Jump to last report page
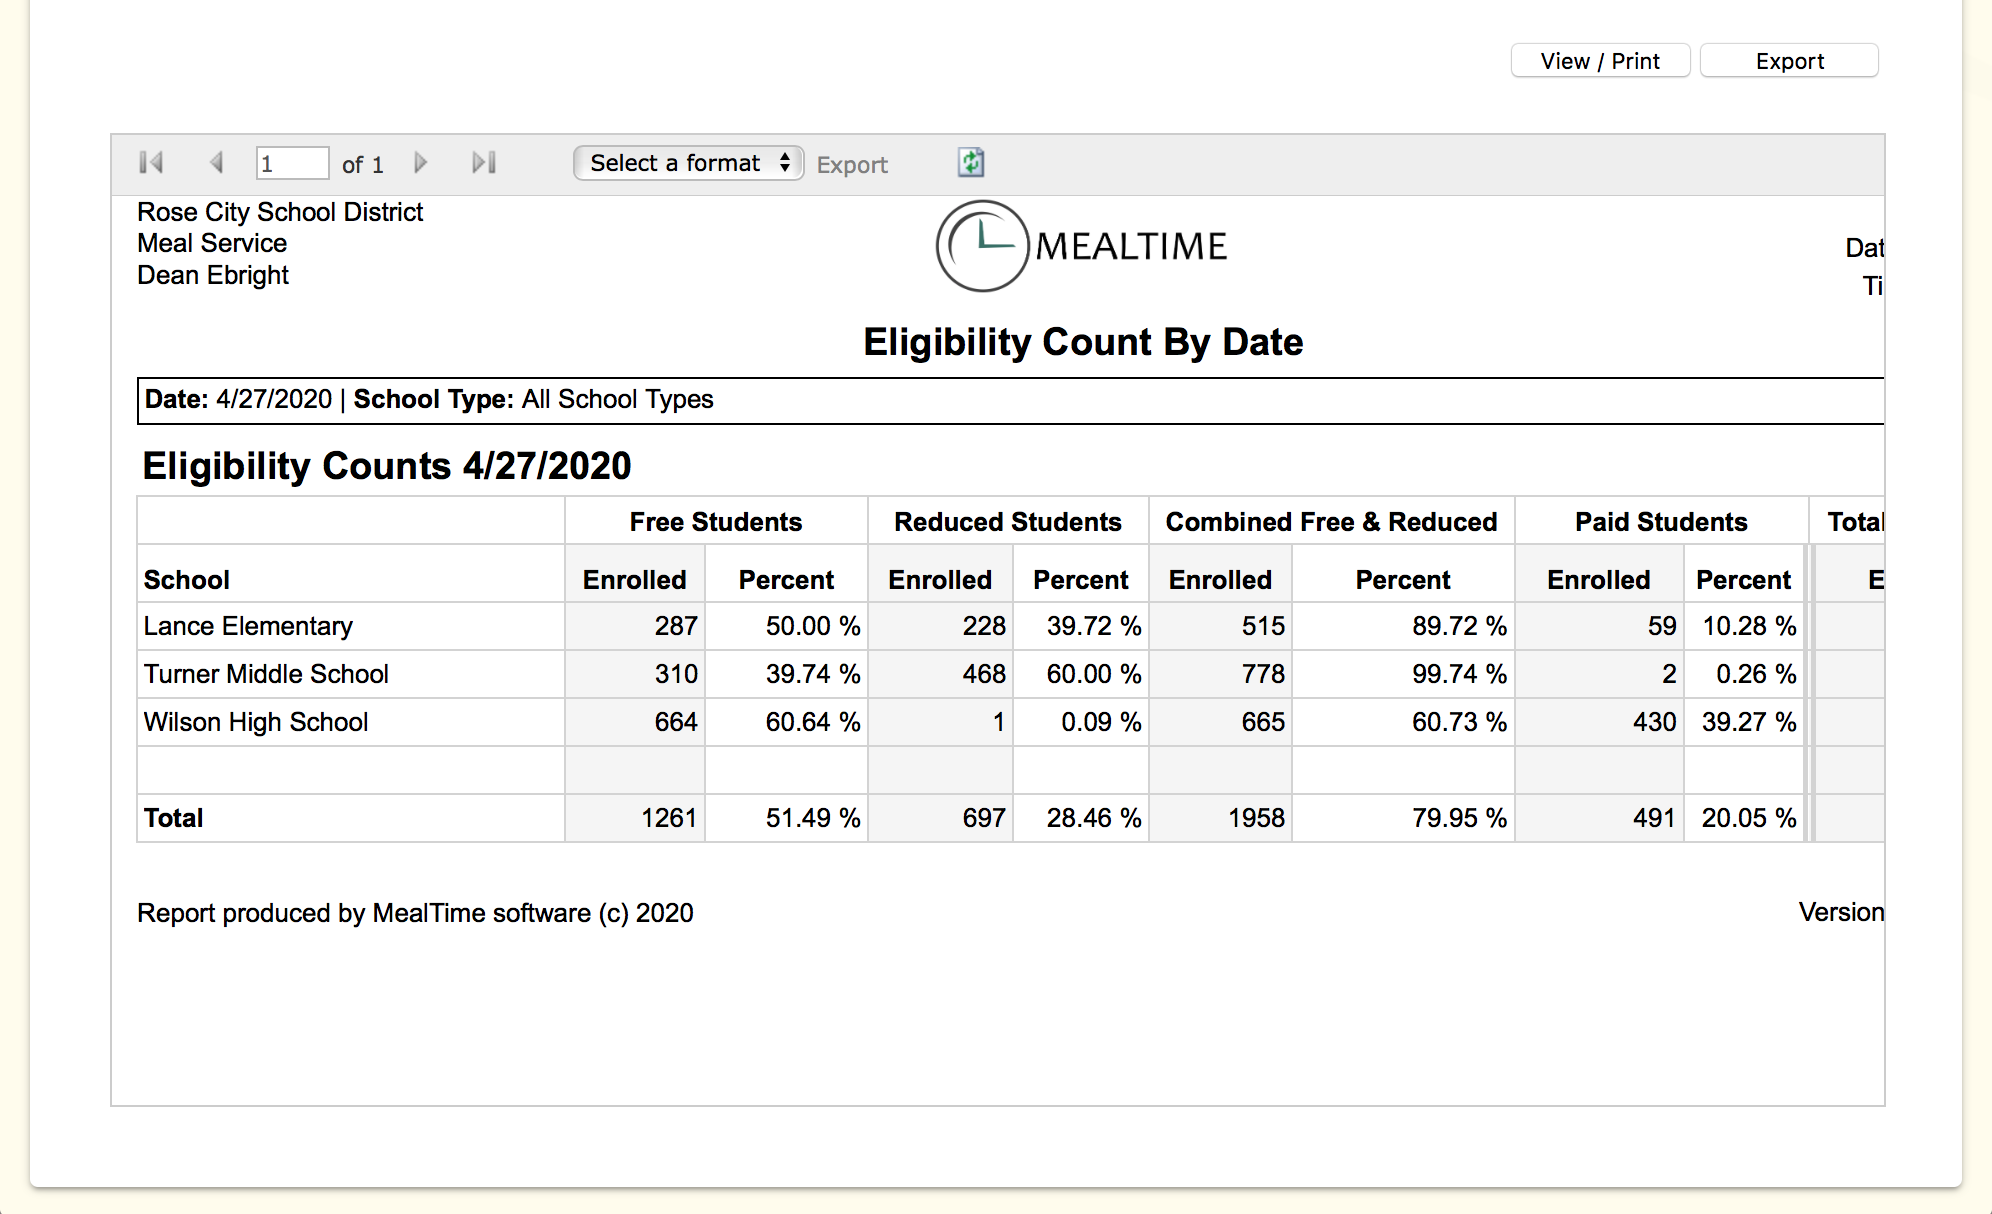Screen dimensions: 1992x1214 [x=484, y=163]
